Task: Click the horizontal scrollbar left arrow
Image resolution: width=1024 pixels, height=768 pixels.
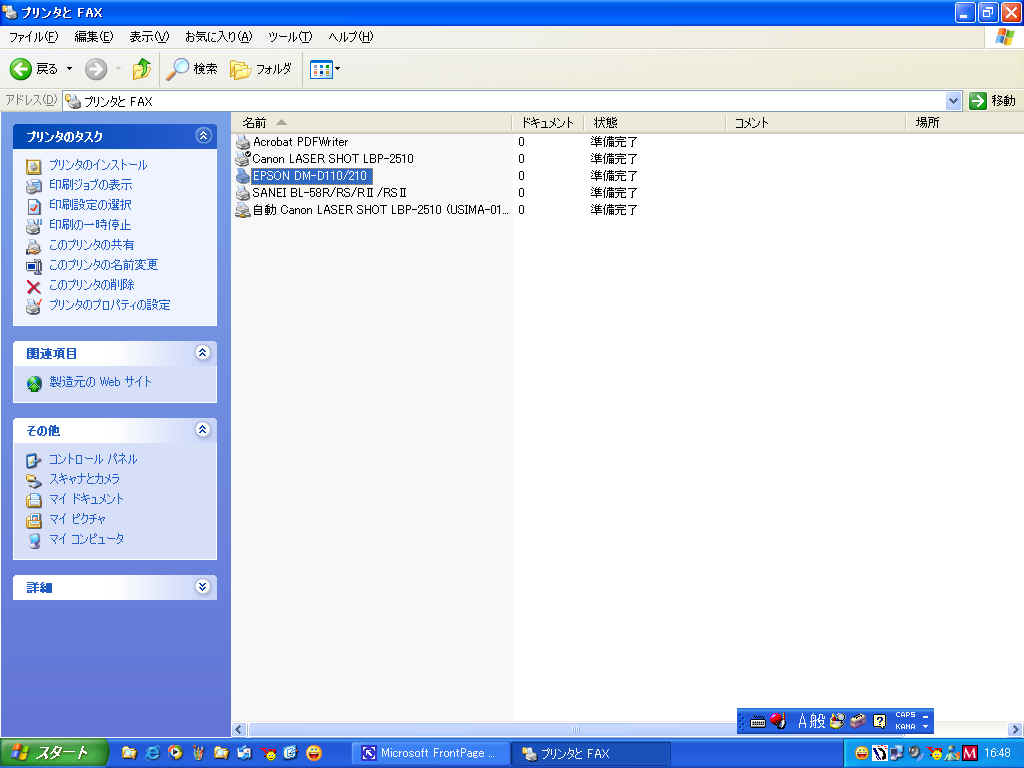Action: tap(239, 729)
